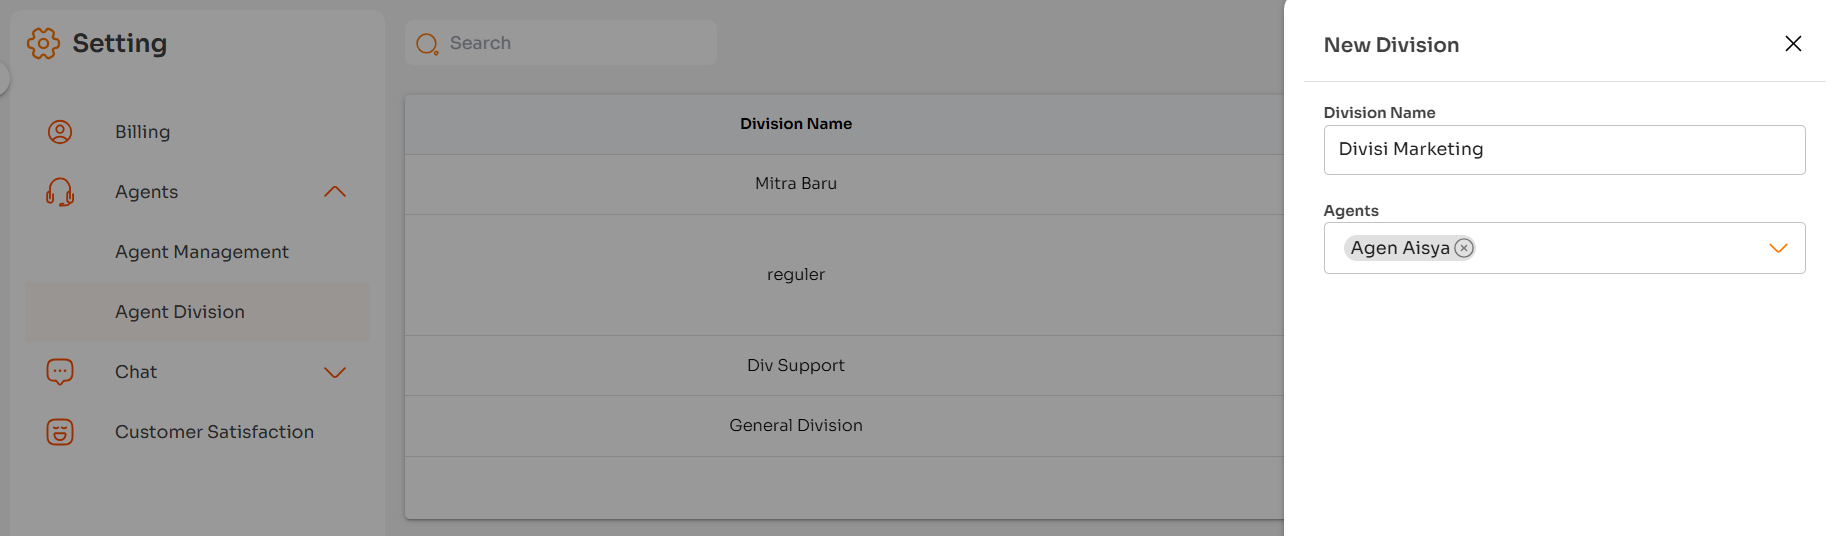
Task: Click the Agents headset icon
Action: click(x=60, y=192)
